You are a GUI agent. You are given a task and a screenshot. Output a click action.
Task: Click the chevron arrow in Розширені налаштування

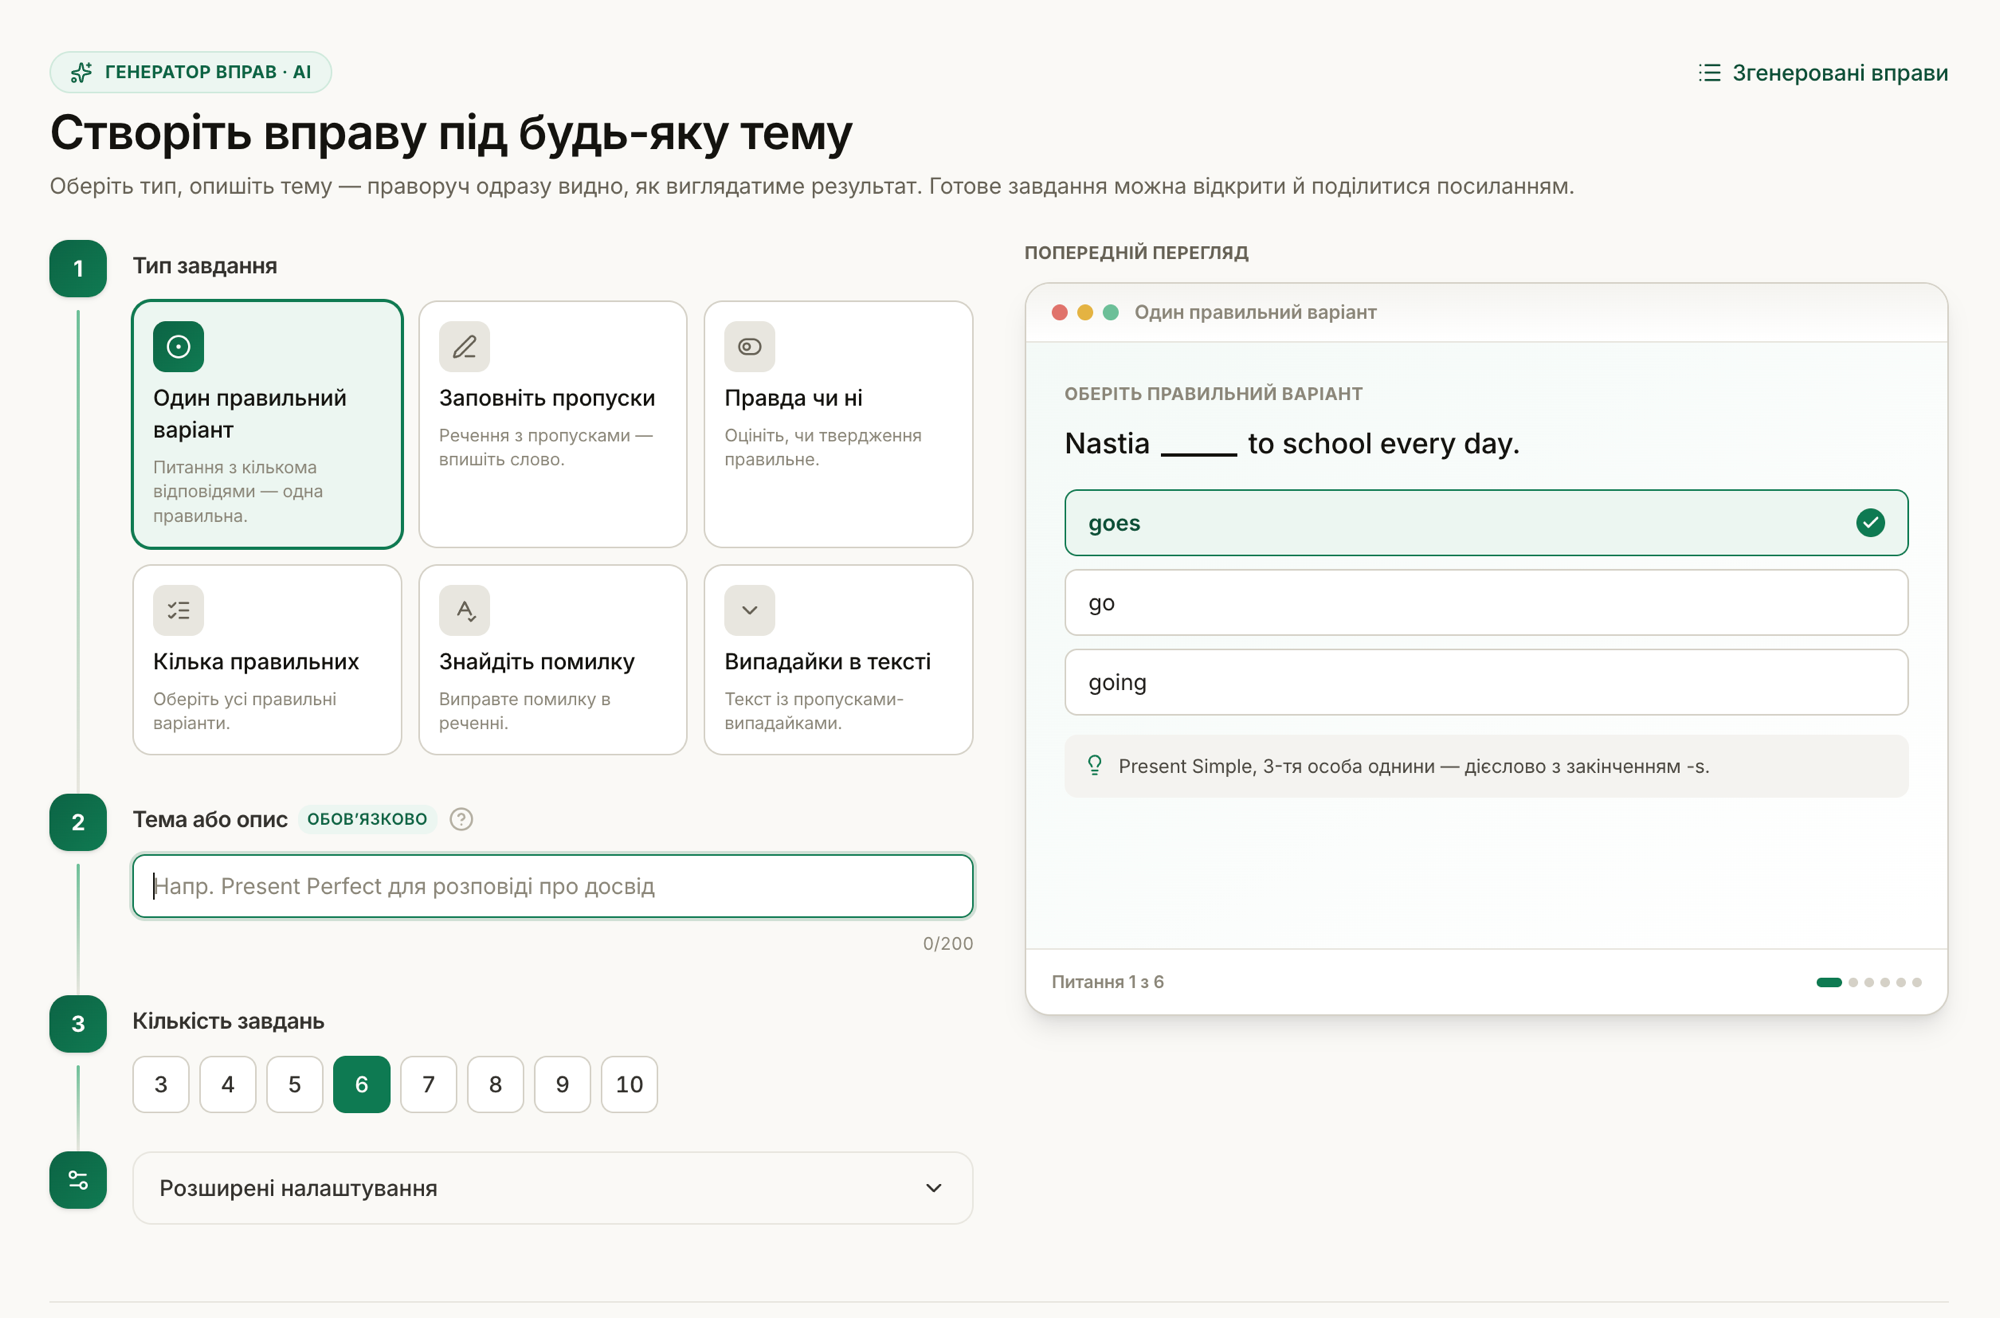point(933,1188)
